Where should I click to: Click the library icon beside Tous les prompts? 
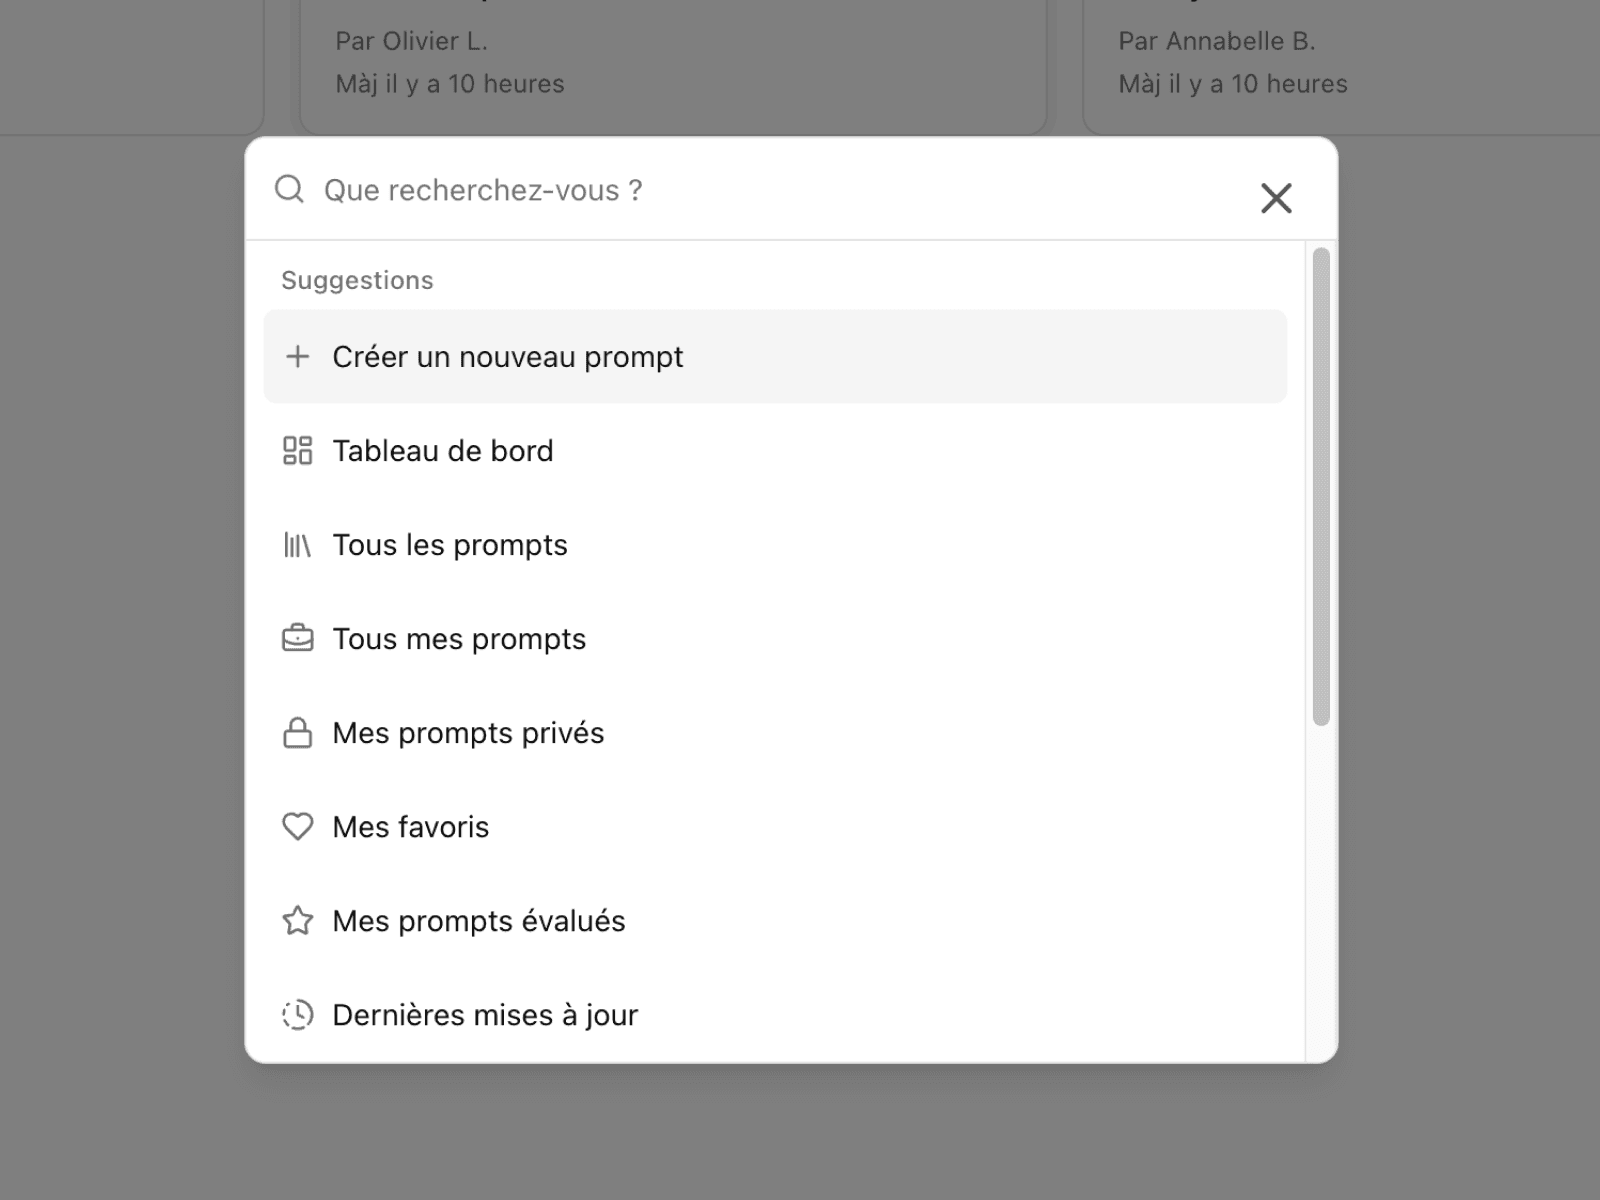coord(298,545)
